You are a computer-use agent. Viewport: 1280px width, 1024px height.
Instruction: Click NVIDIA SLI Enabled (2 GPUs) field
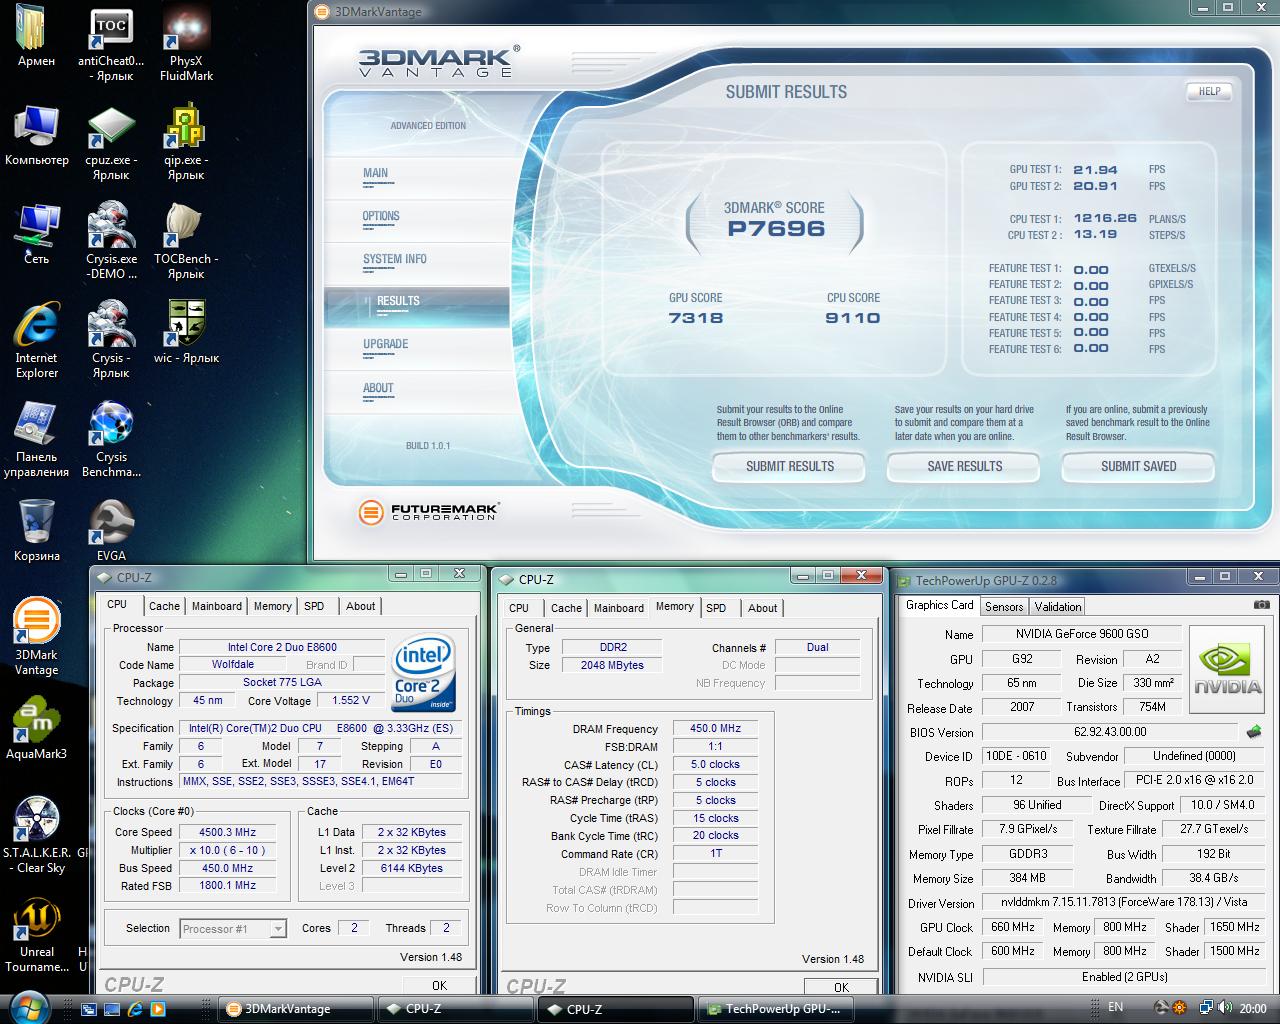[x=1124, y=977]
